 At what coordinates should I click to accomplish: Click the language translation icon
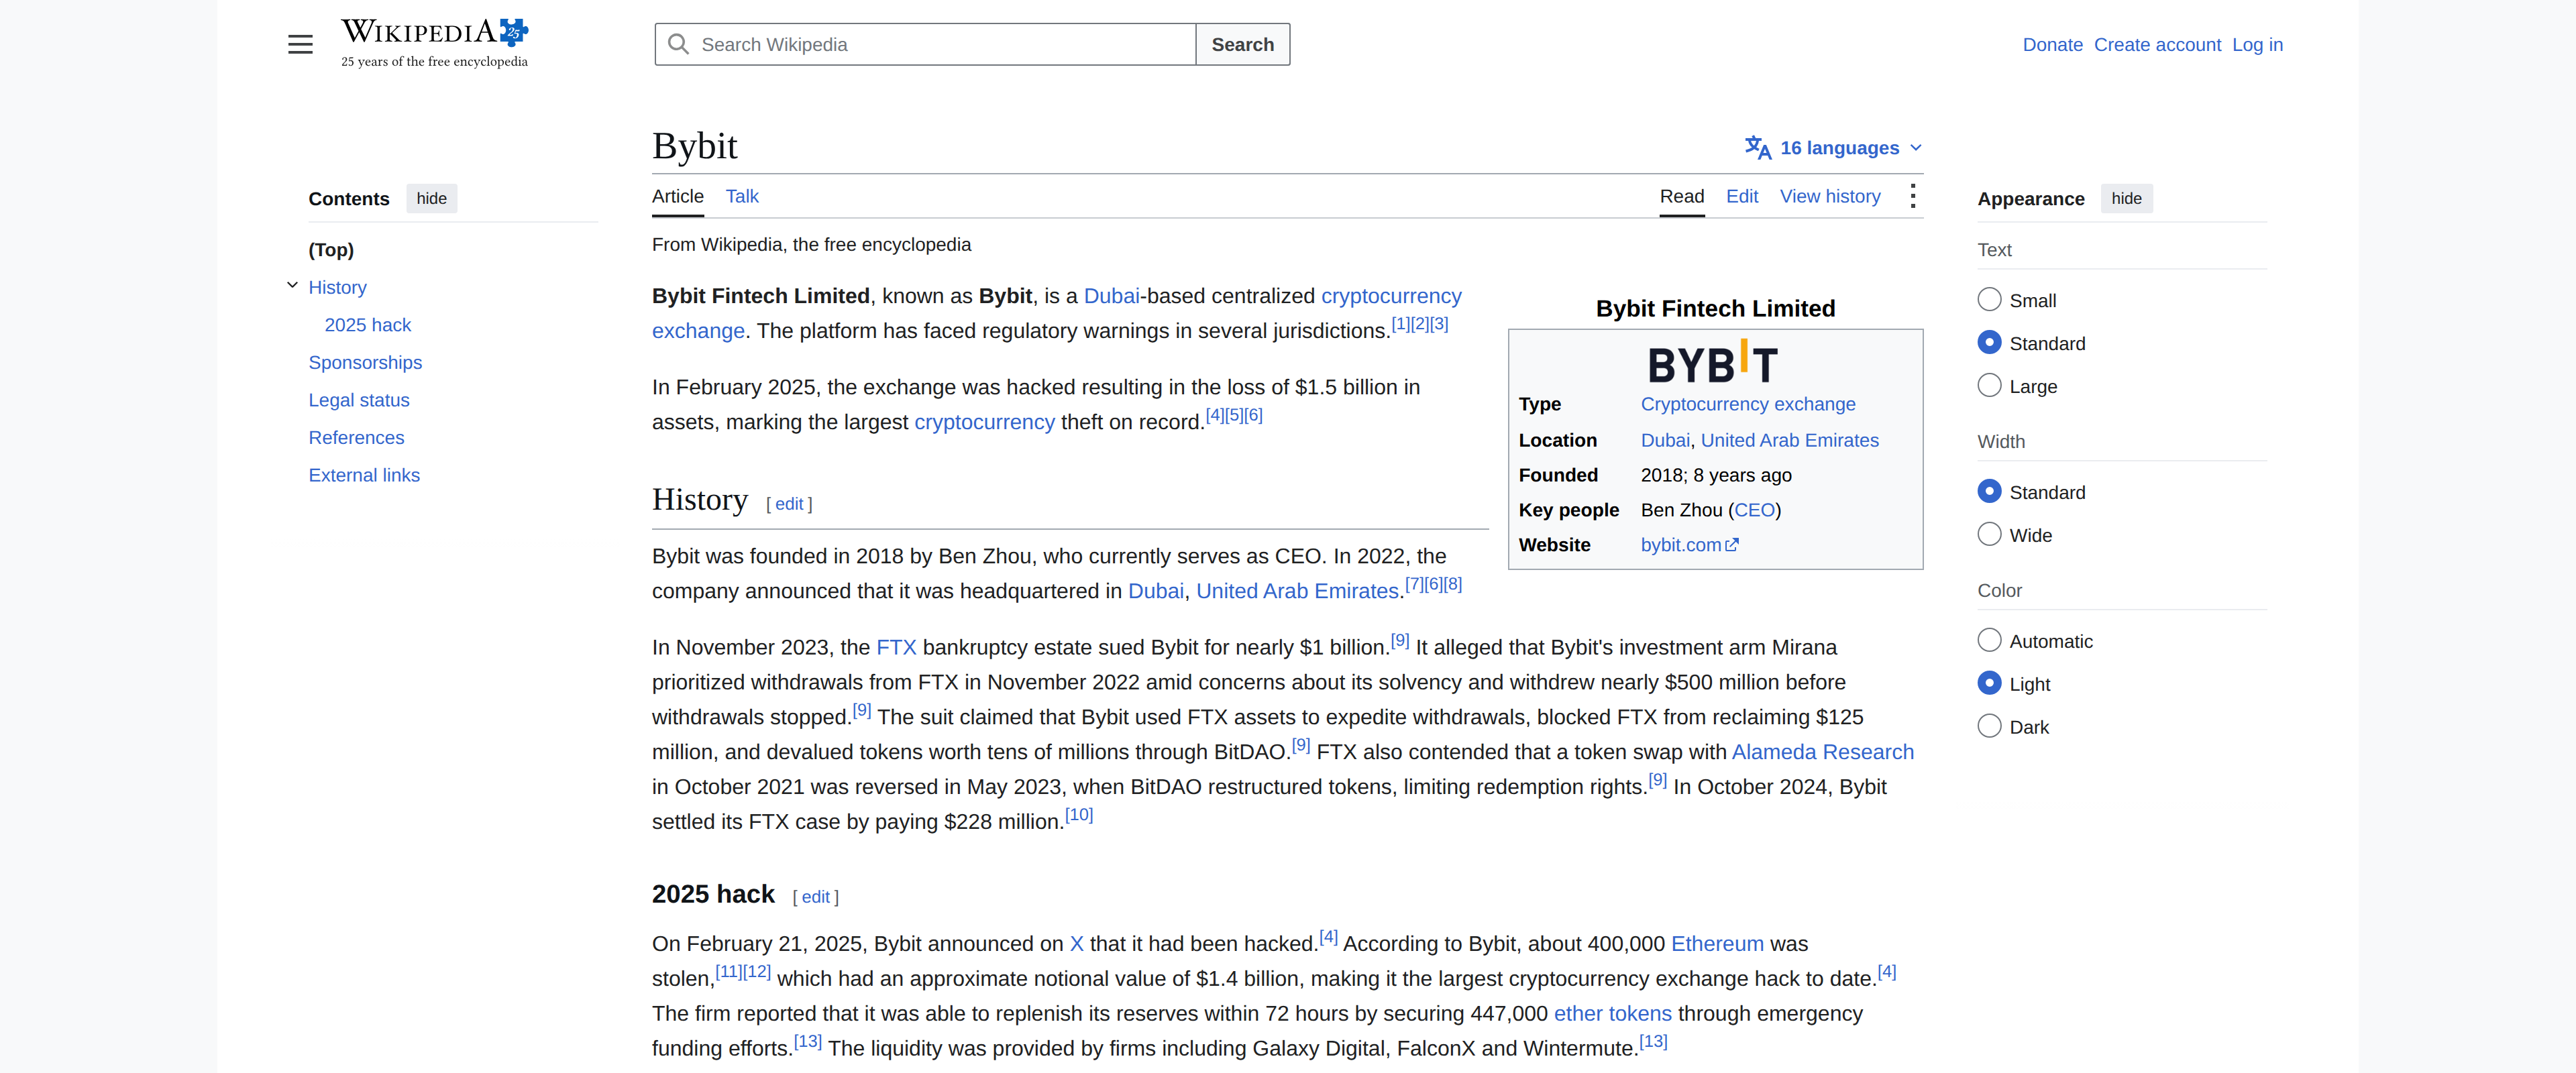[x=1757, y=148]
